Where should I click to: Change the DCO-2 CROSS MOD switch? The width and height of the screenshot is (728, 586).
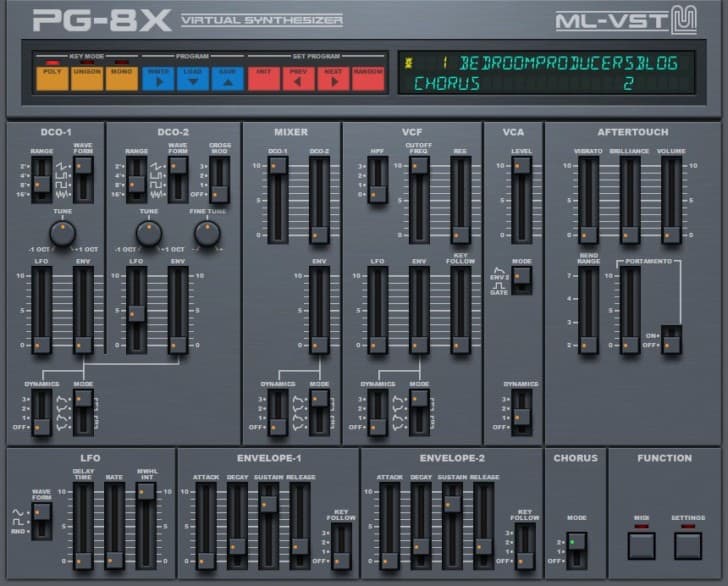219,180
